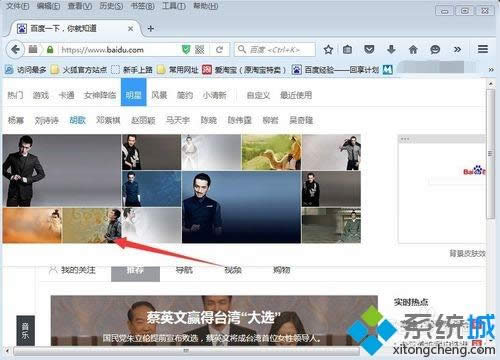Reload the page with refresh icon

(219, 50)
